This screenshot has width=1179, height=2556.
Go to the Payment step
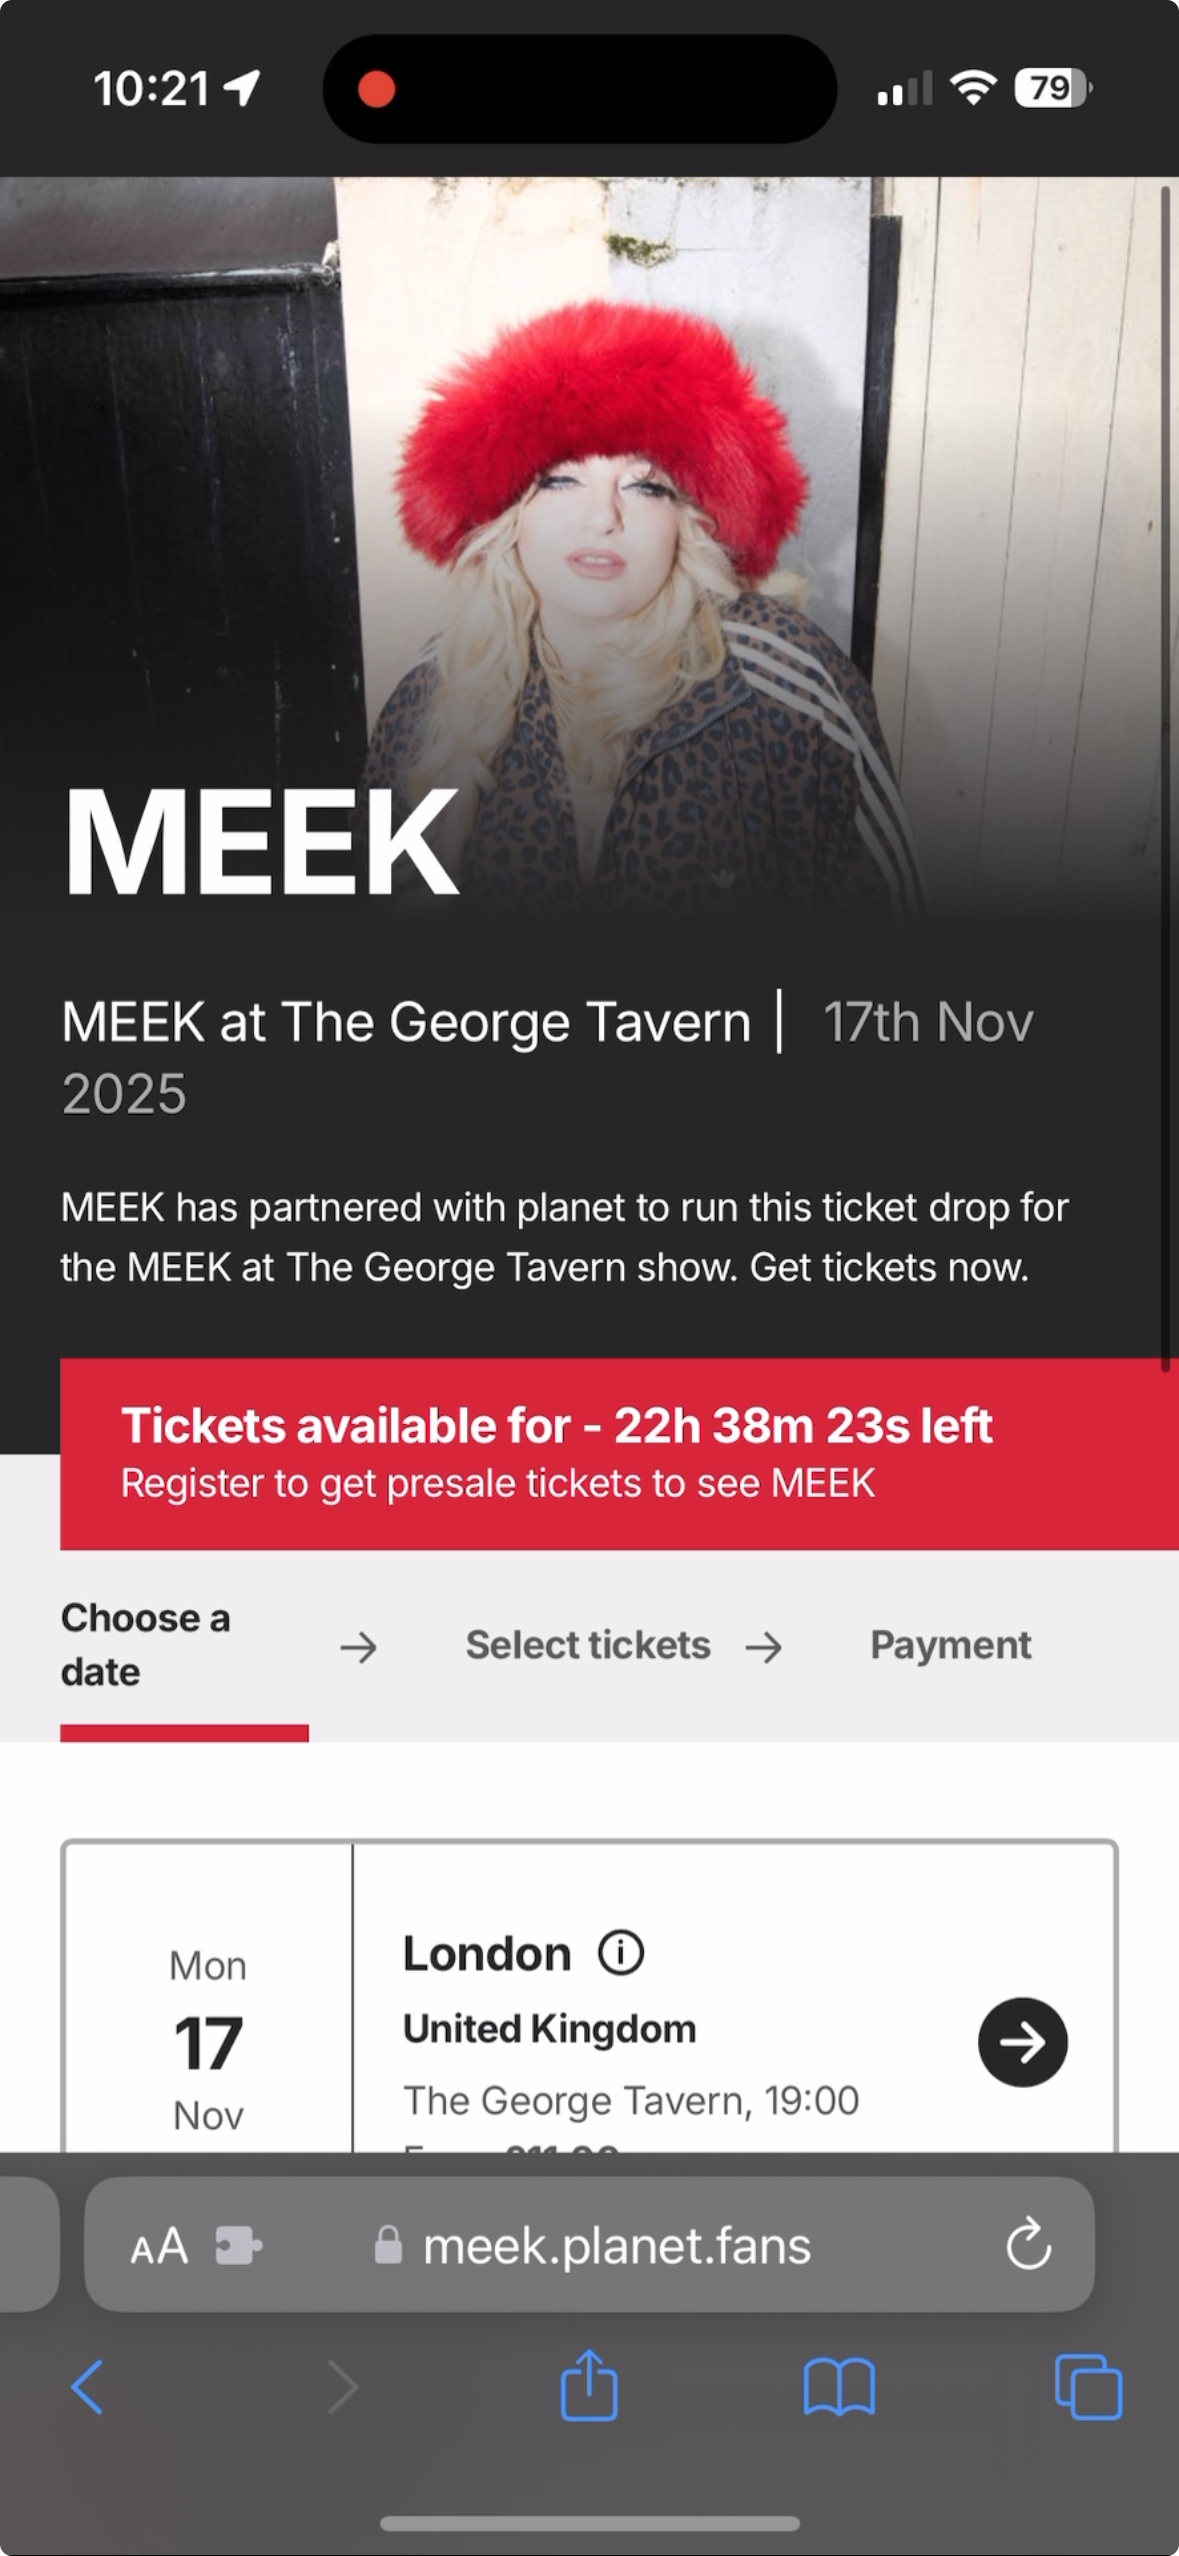(x=950, y=1645)
